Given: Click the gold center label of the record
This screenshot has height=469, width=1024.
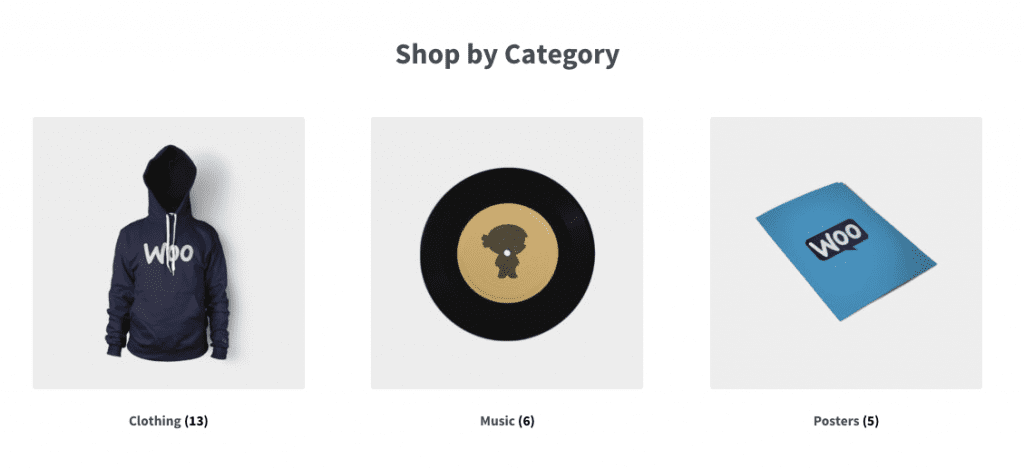Looking at the screenshot, I should pyautogui.click(x=507, y=253).
